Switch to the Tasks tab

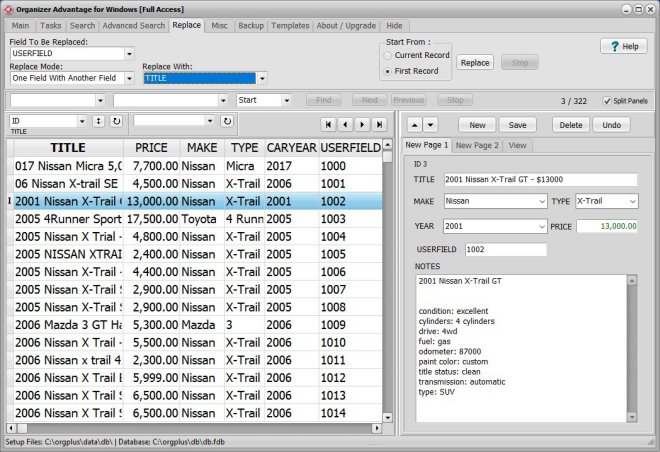(51, 26)
